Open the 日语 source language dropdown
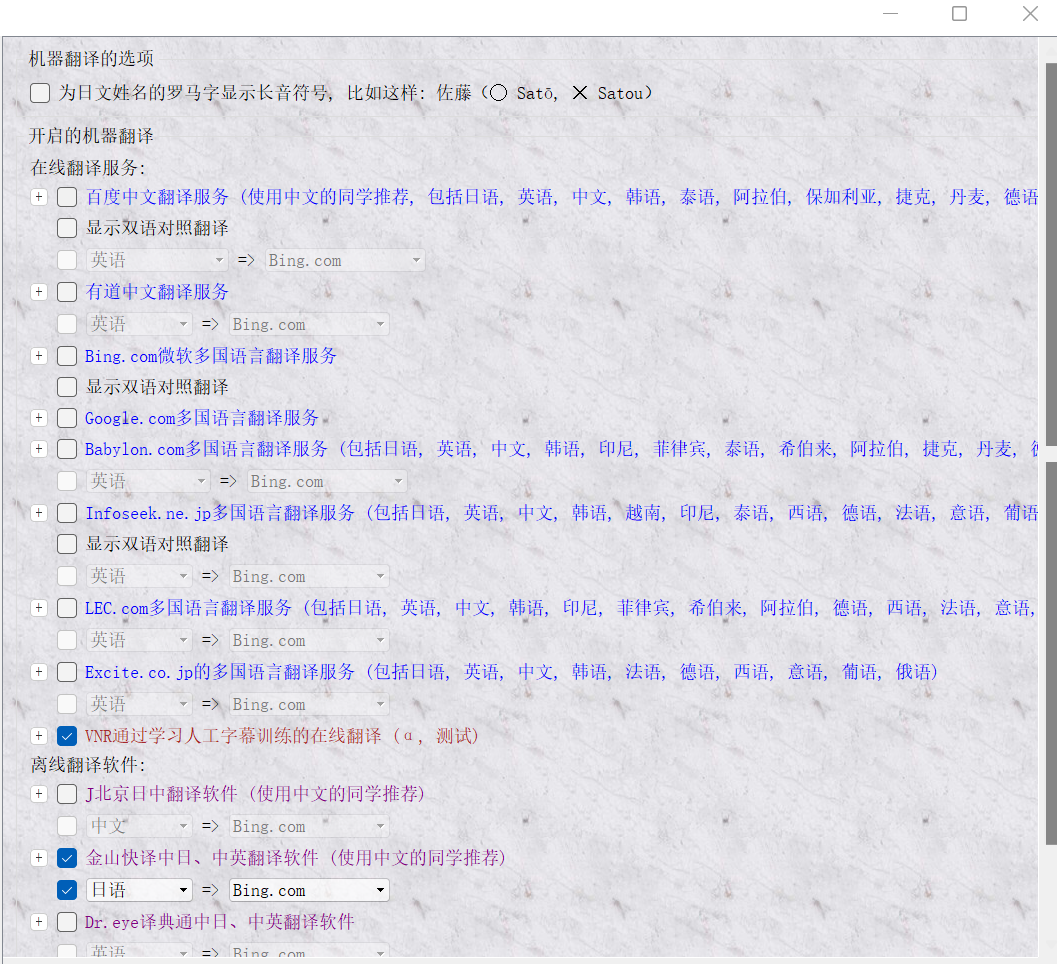Screen dimensions: 1057x964 click(x=139, y=890)
